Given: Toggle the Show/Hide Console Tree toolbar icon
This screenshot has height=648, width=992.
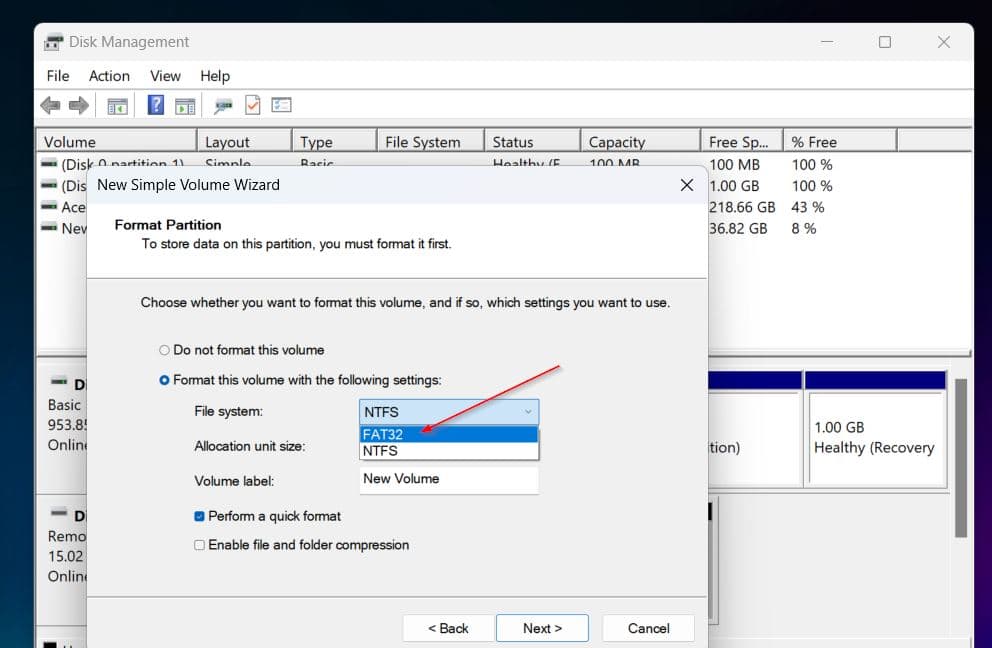Looking at the screenshot, I should point(117,104).
